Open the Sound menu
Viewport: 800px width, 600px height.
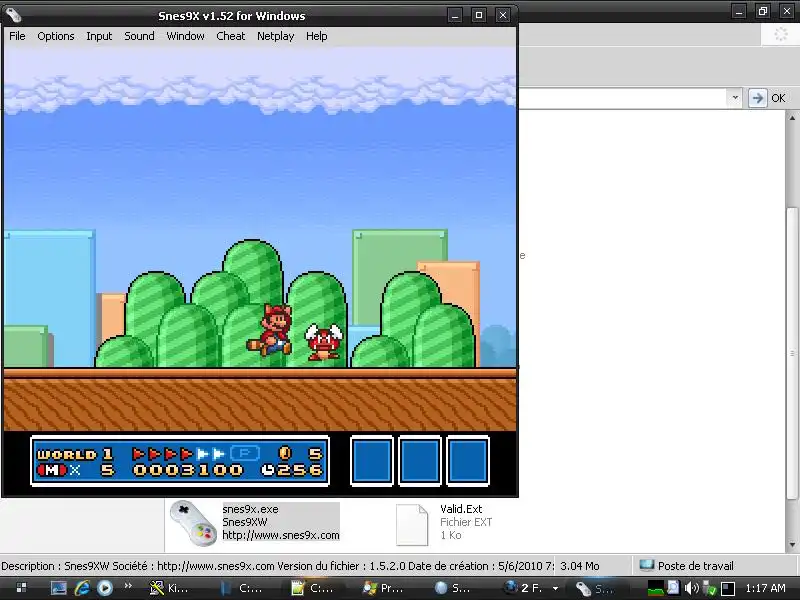tap(139, 36)
